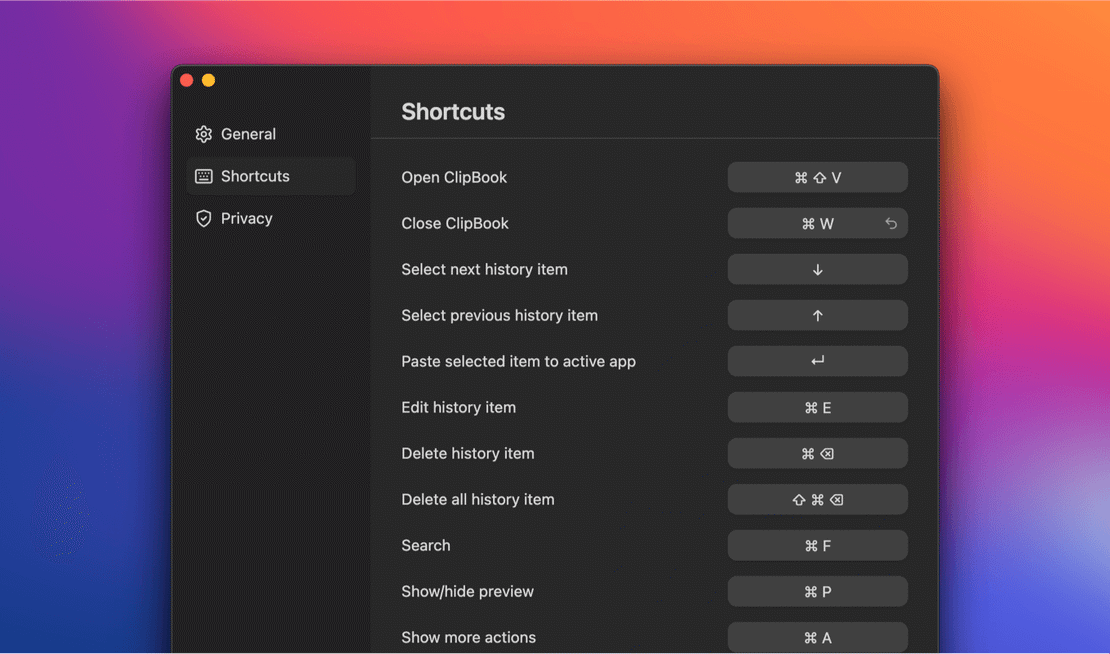This screenshot has width=1110, height=654.
Task: Edit the Paste selected item shortcut field
Action: (818, 362)
